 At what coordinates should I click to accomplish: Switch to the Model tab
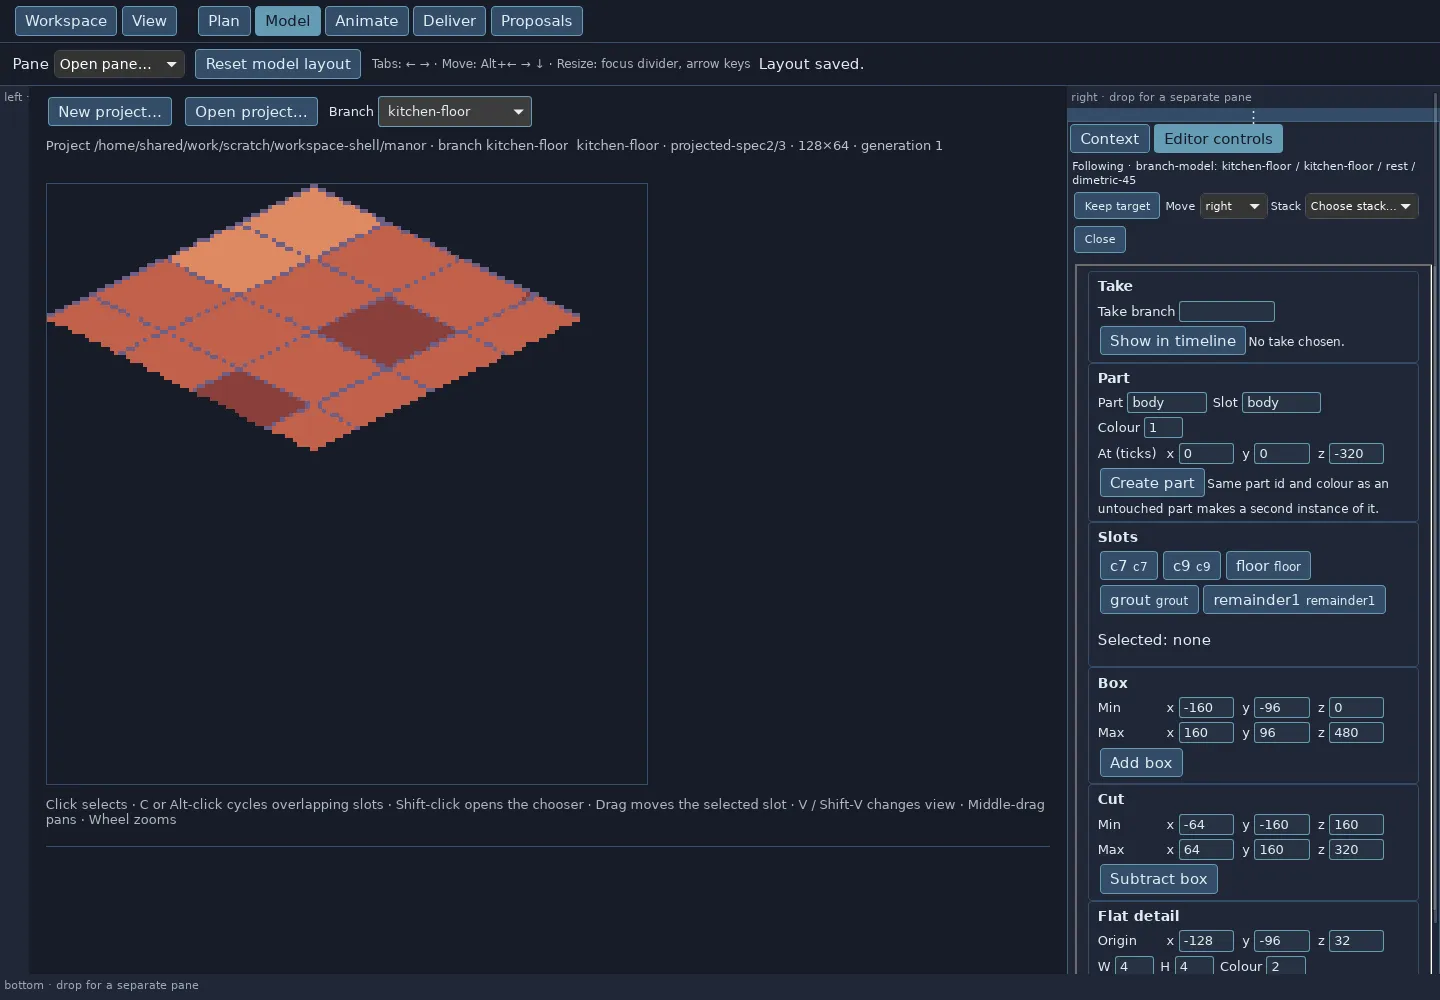click(288, 21)
